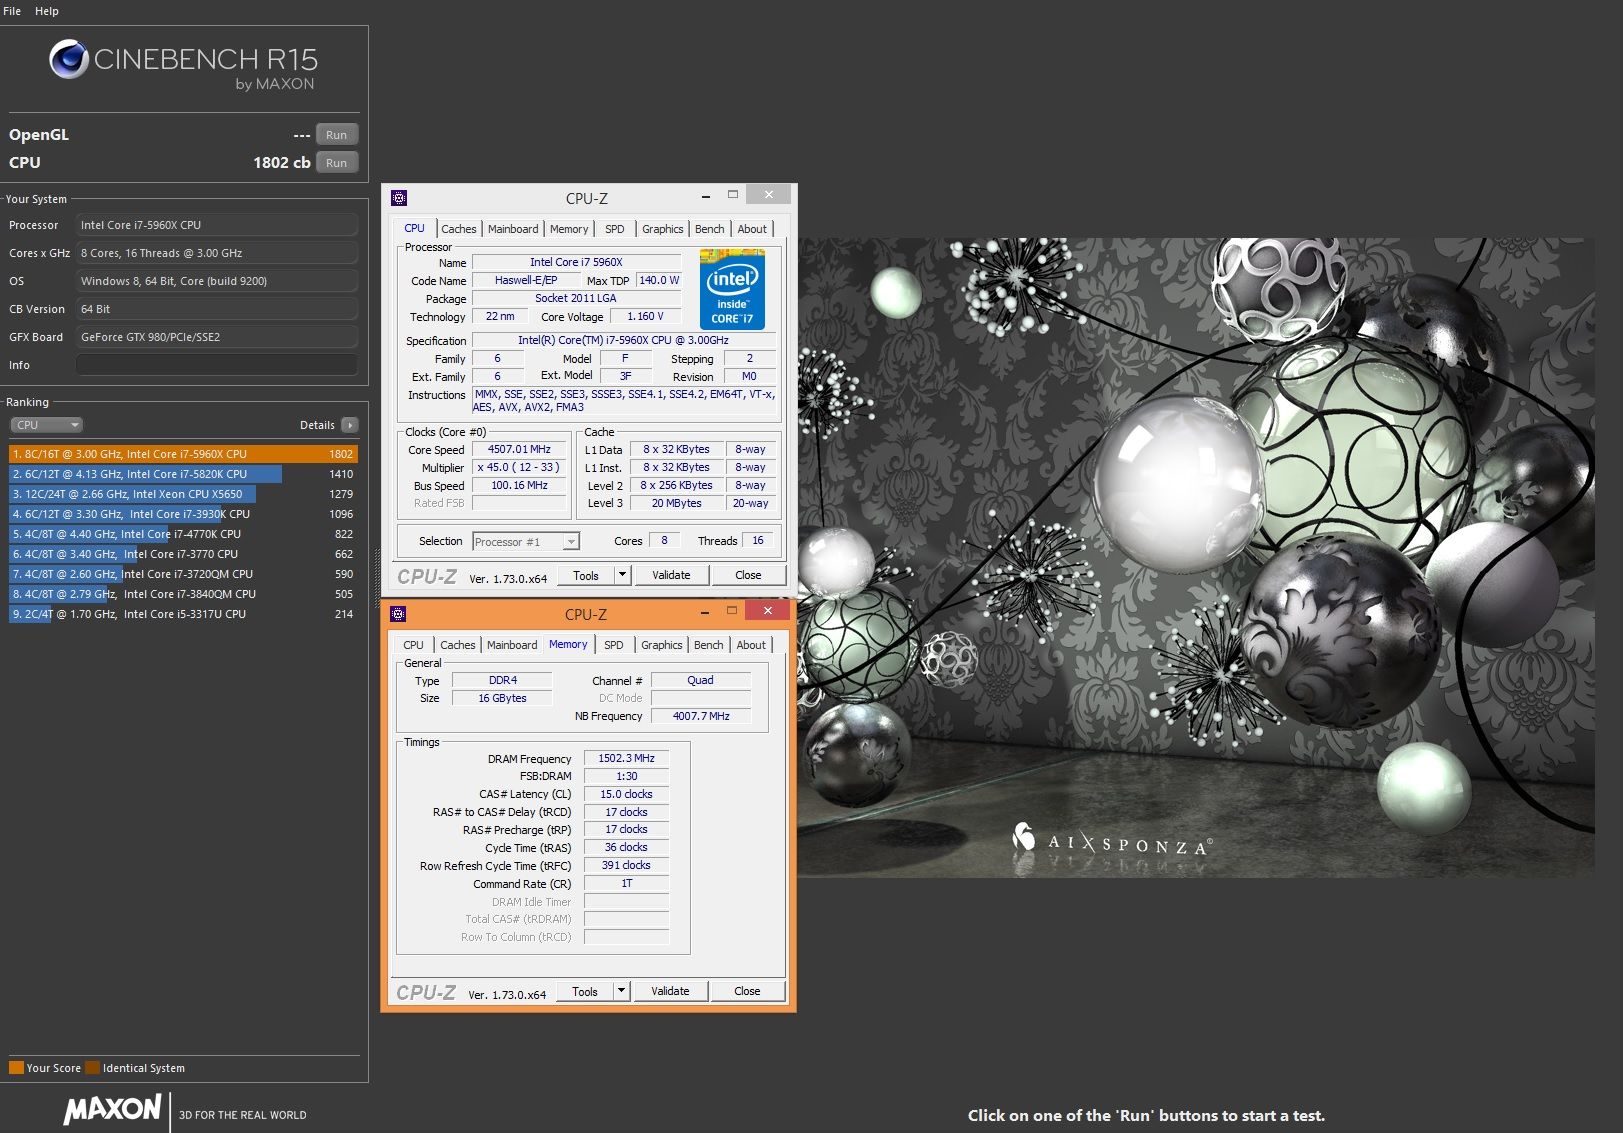Minimize the lower CPU-Z Memory window
Image resolution: width=1623 pixels, height=1133 pixels.
click(x=705, y=611)
